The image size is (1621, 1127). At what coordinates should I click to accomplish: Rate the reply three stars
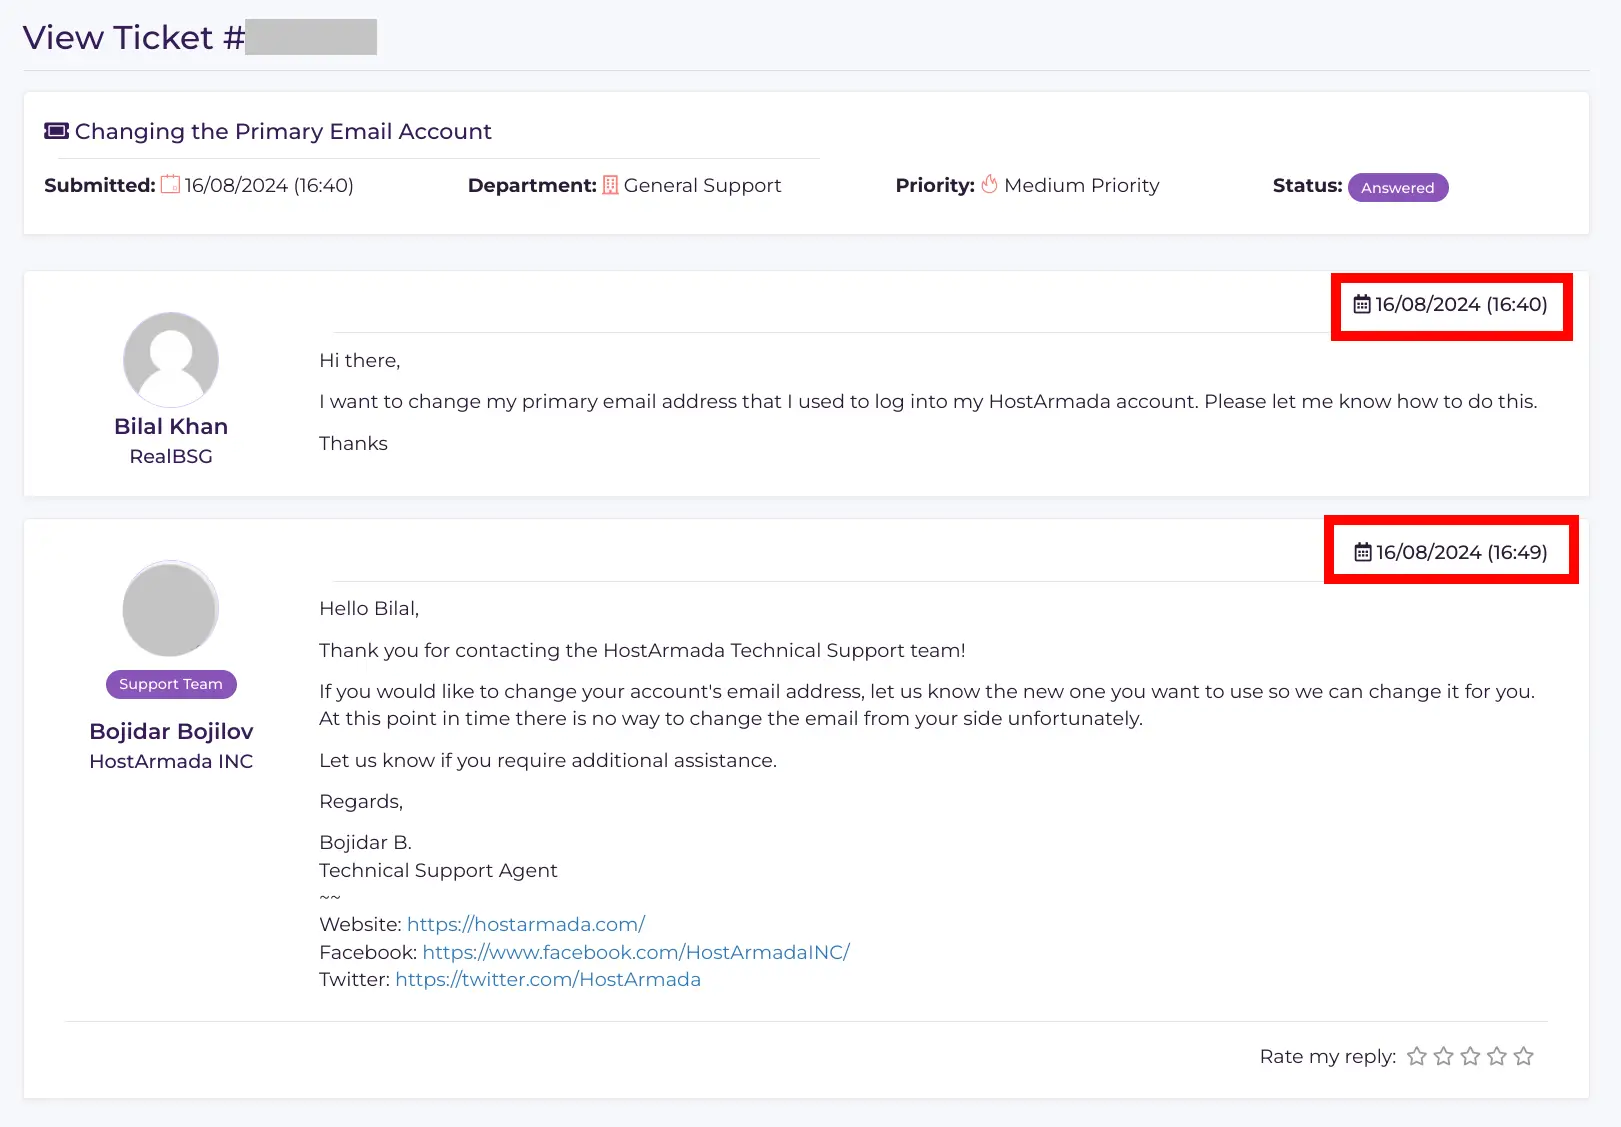(x=1470, y=1056)
